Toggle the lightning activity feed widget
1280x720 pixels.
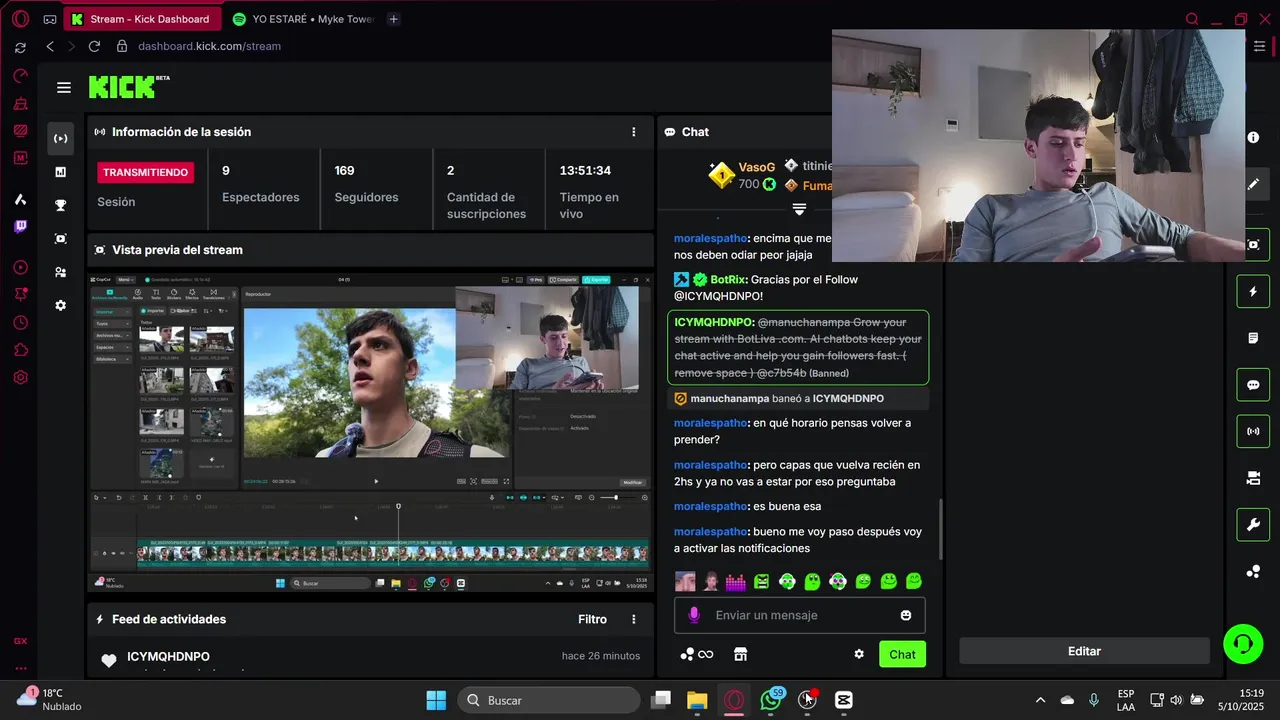1253,292
